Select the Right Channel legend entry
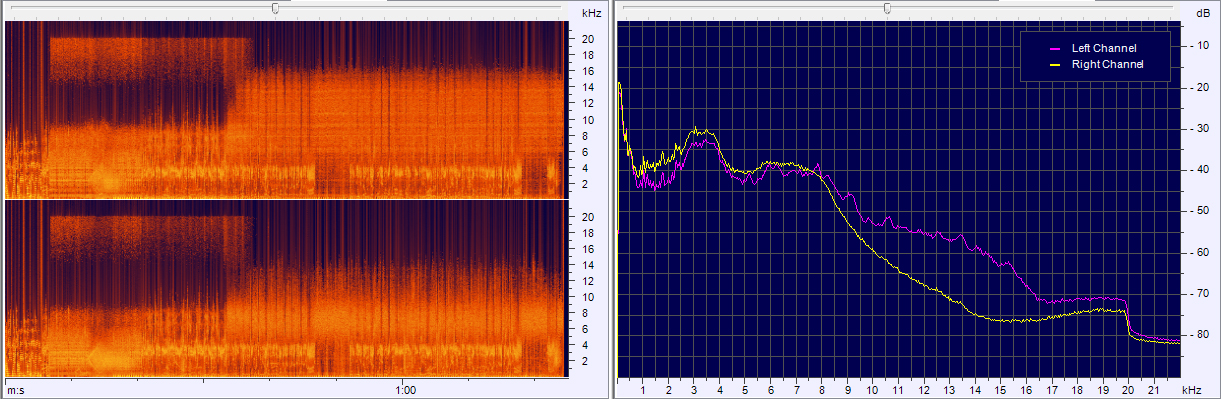Screen dimensions: 1221x399 pos(1107,64)
